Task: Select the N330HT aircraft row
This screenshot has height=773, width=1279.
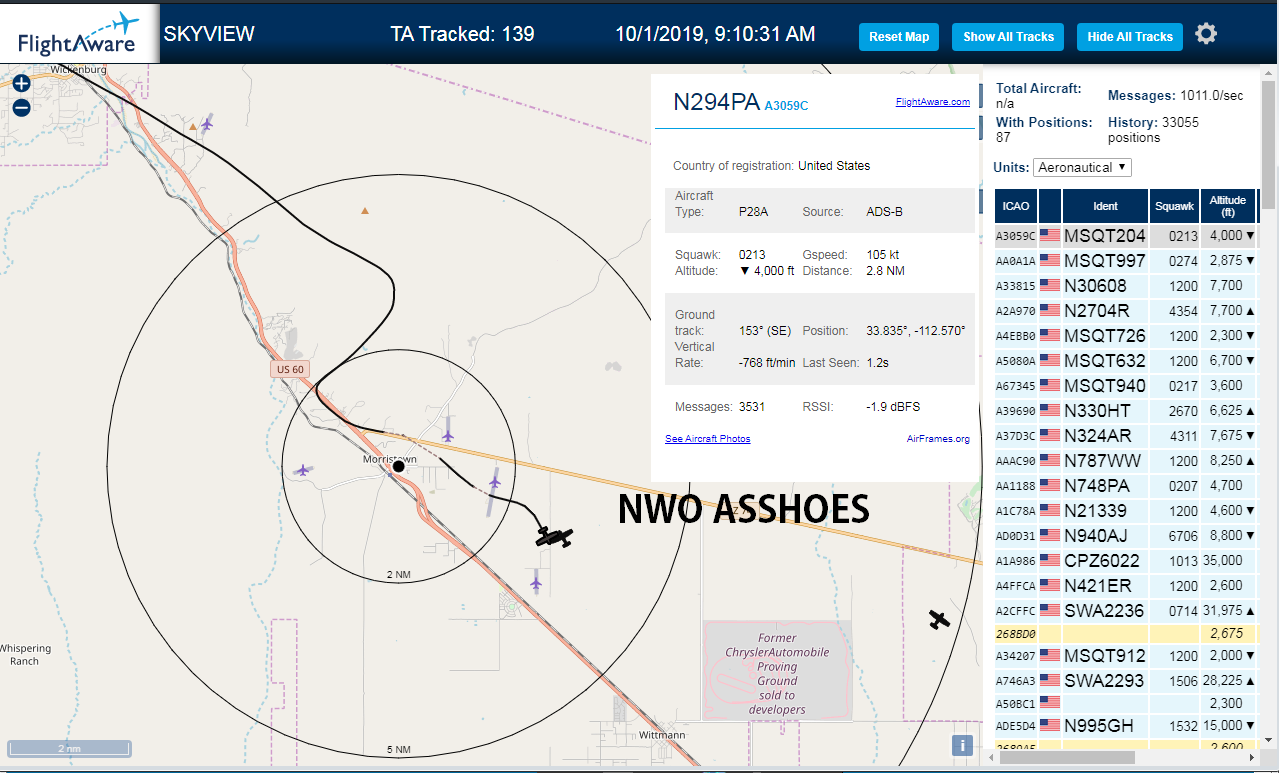Action: pyautogui.click(x=1125, y=411)
